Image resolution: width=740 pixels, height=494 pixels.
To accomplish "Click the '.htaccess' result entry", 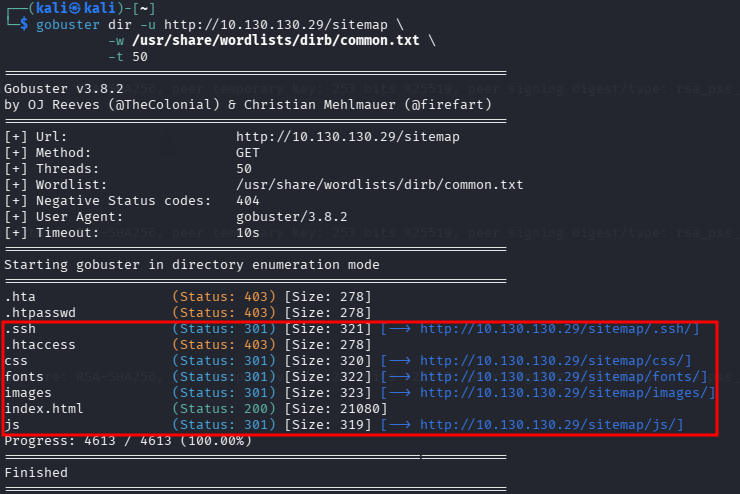I will point(40,345).
